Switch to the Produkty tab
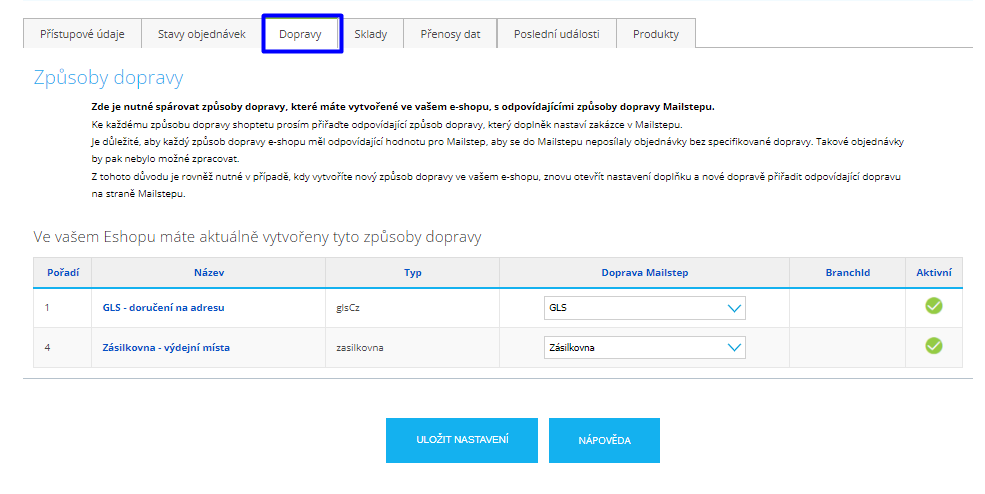The width and height of the screenshot is (985, 494). pos(655,34)
